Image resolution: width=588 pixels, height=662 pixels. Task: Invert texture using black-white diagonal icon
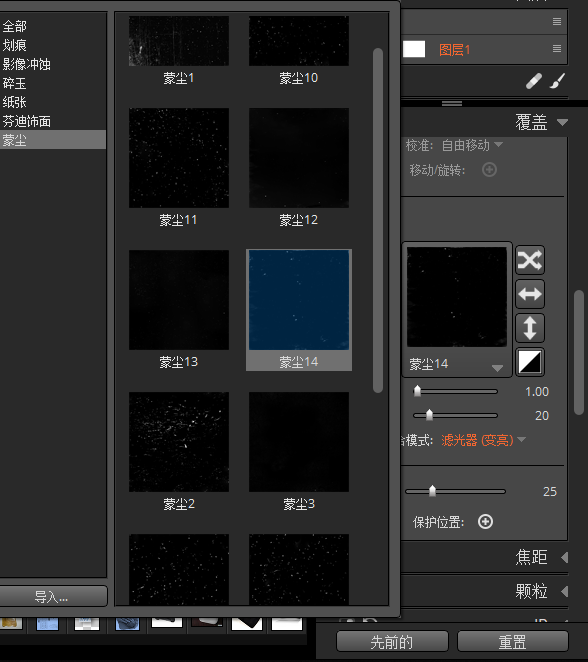530,362
